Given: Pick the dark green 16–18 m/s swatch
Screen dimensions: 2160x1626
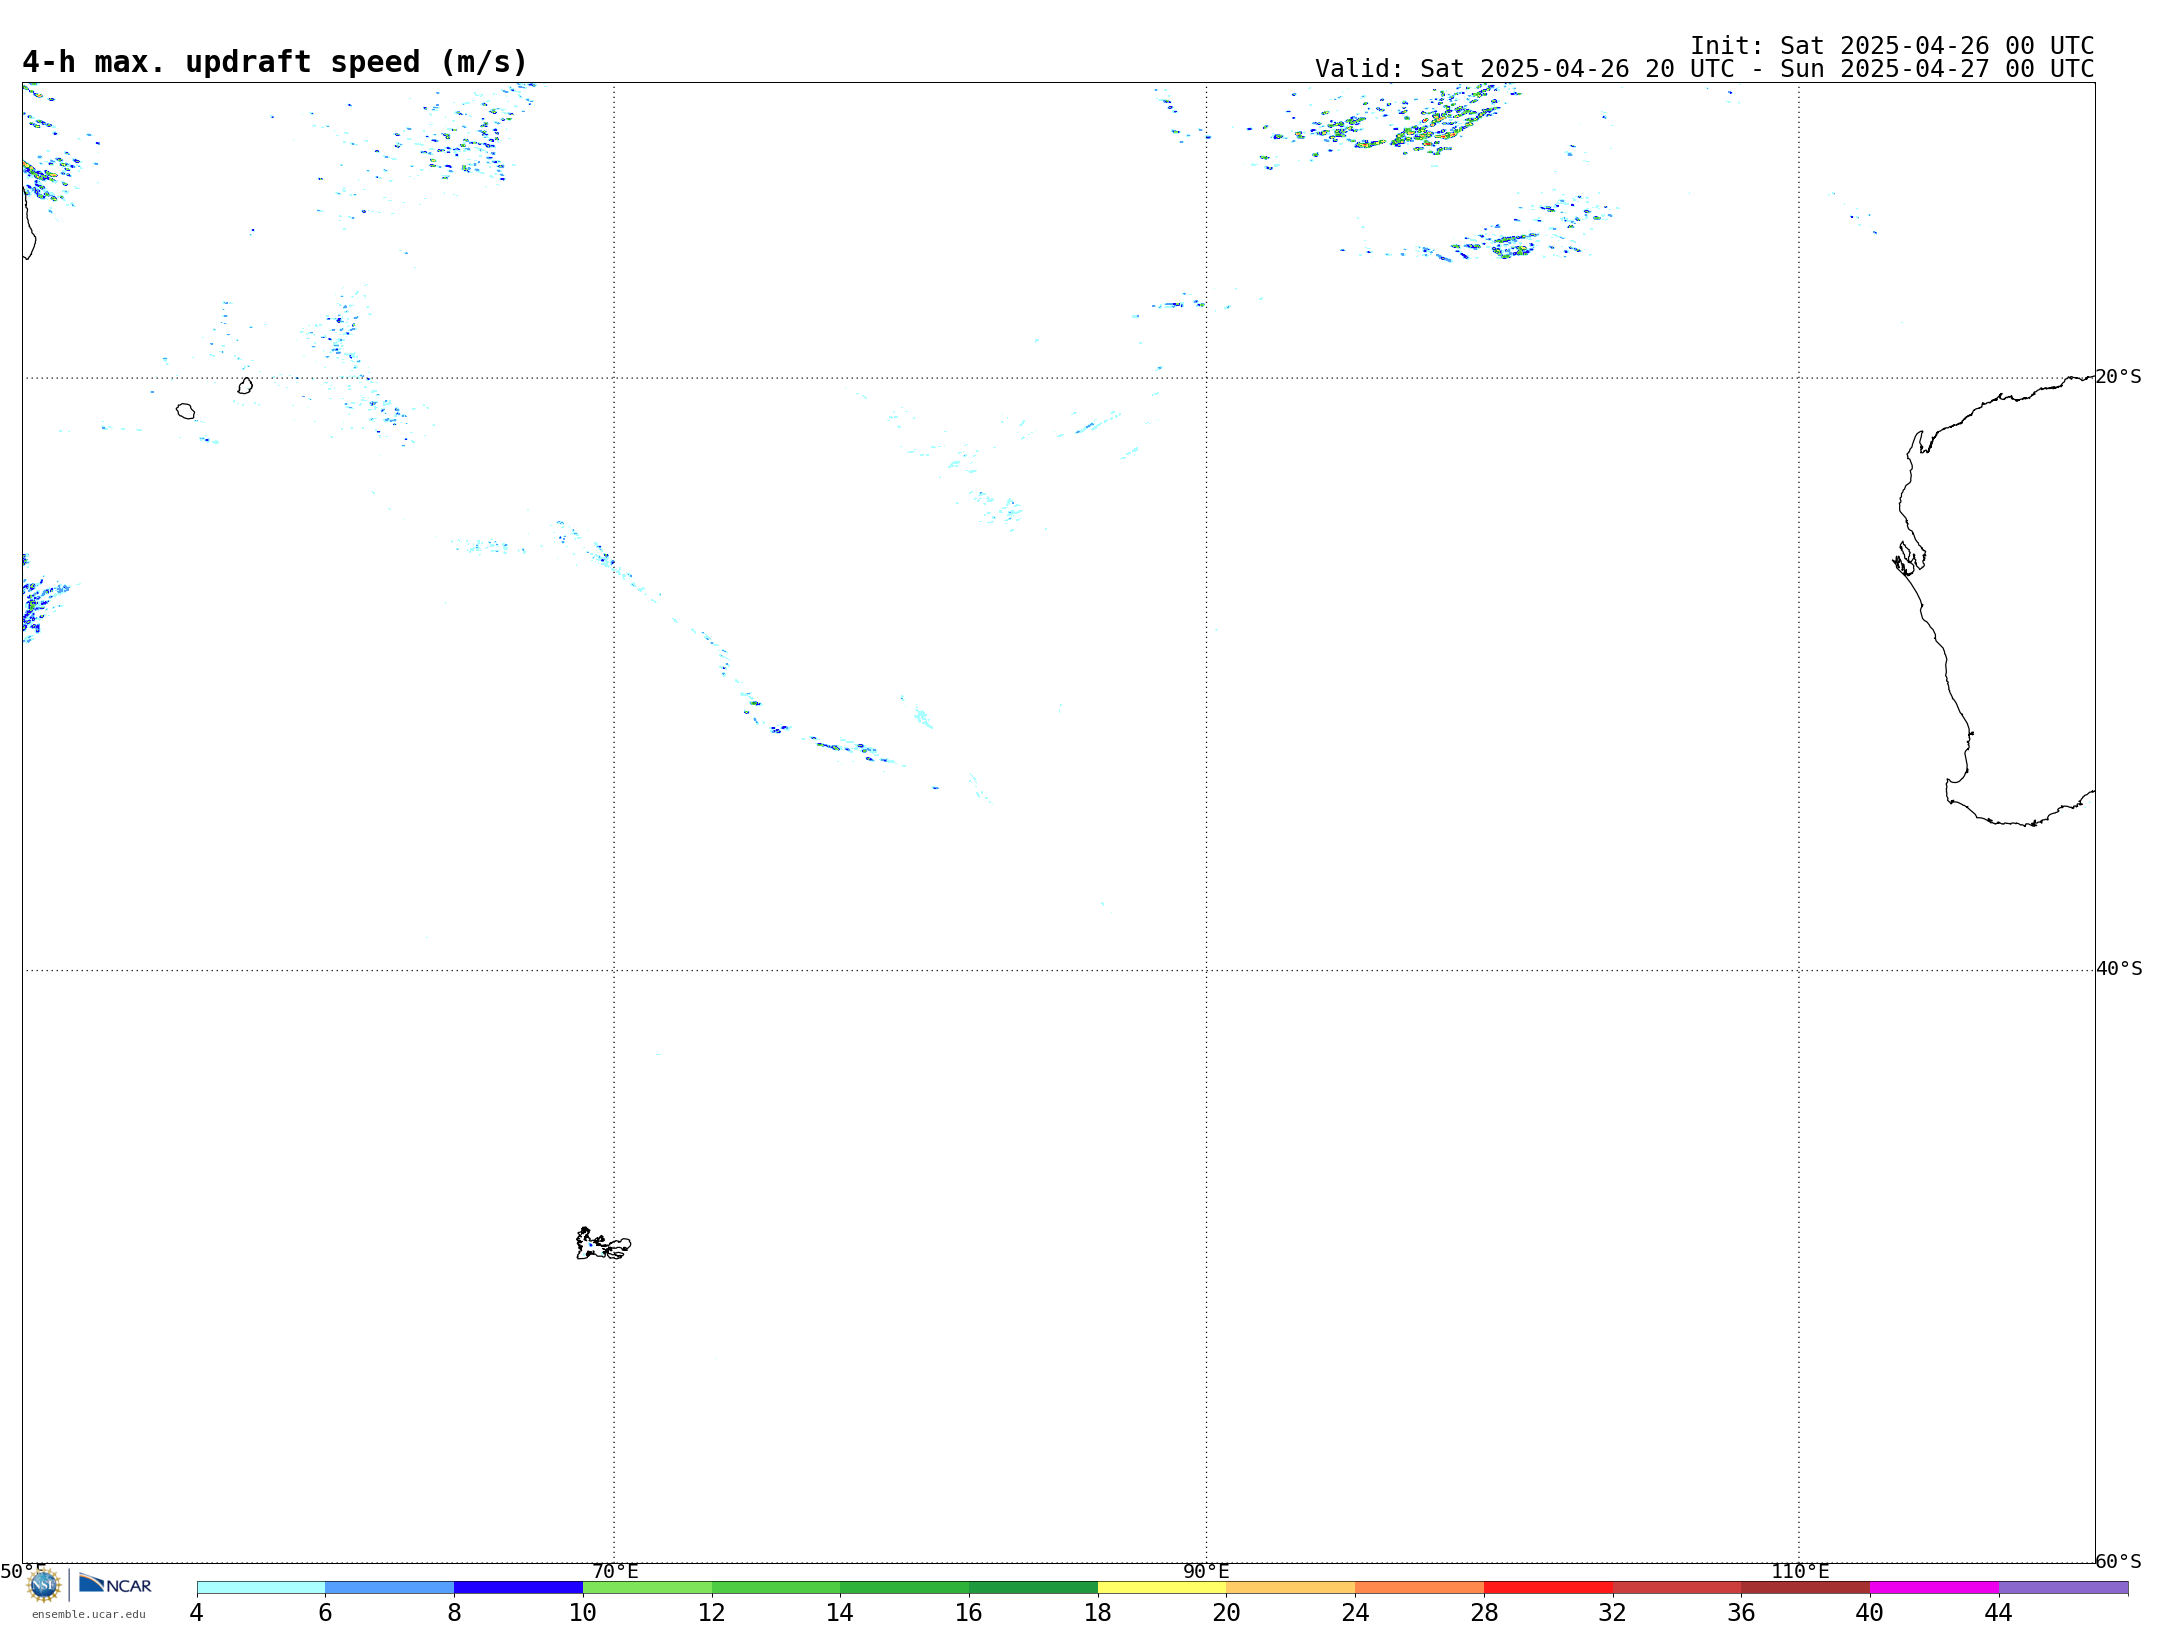Looking at the screenshot, I should click(x=1033, y=1588).
